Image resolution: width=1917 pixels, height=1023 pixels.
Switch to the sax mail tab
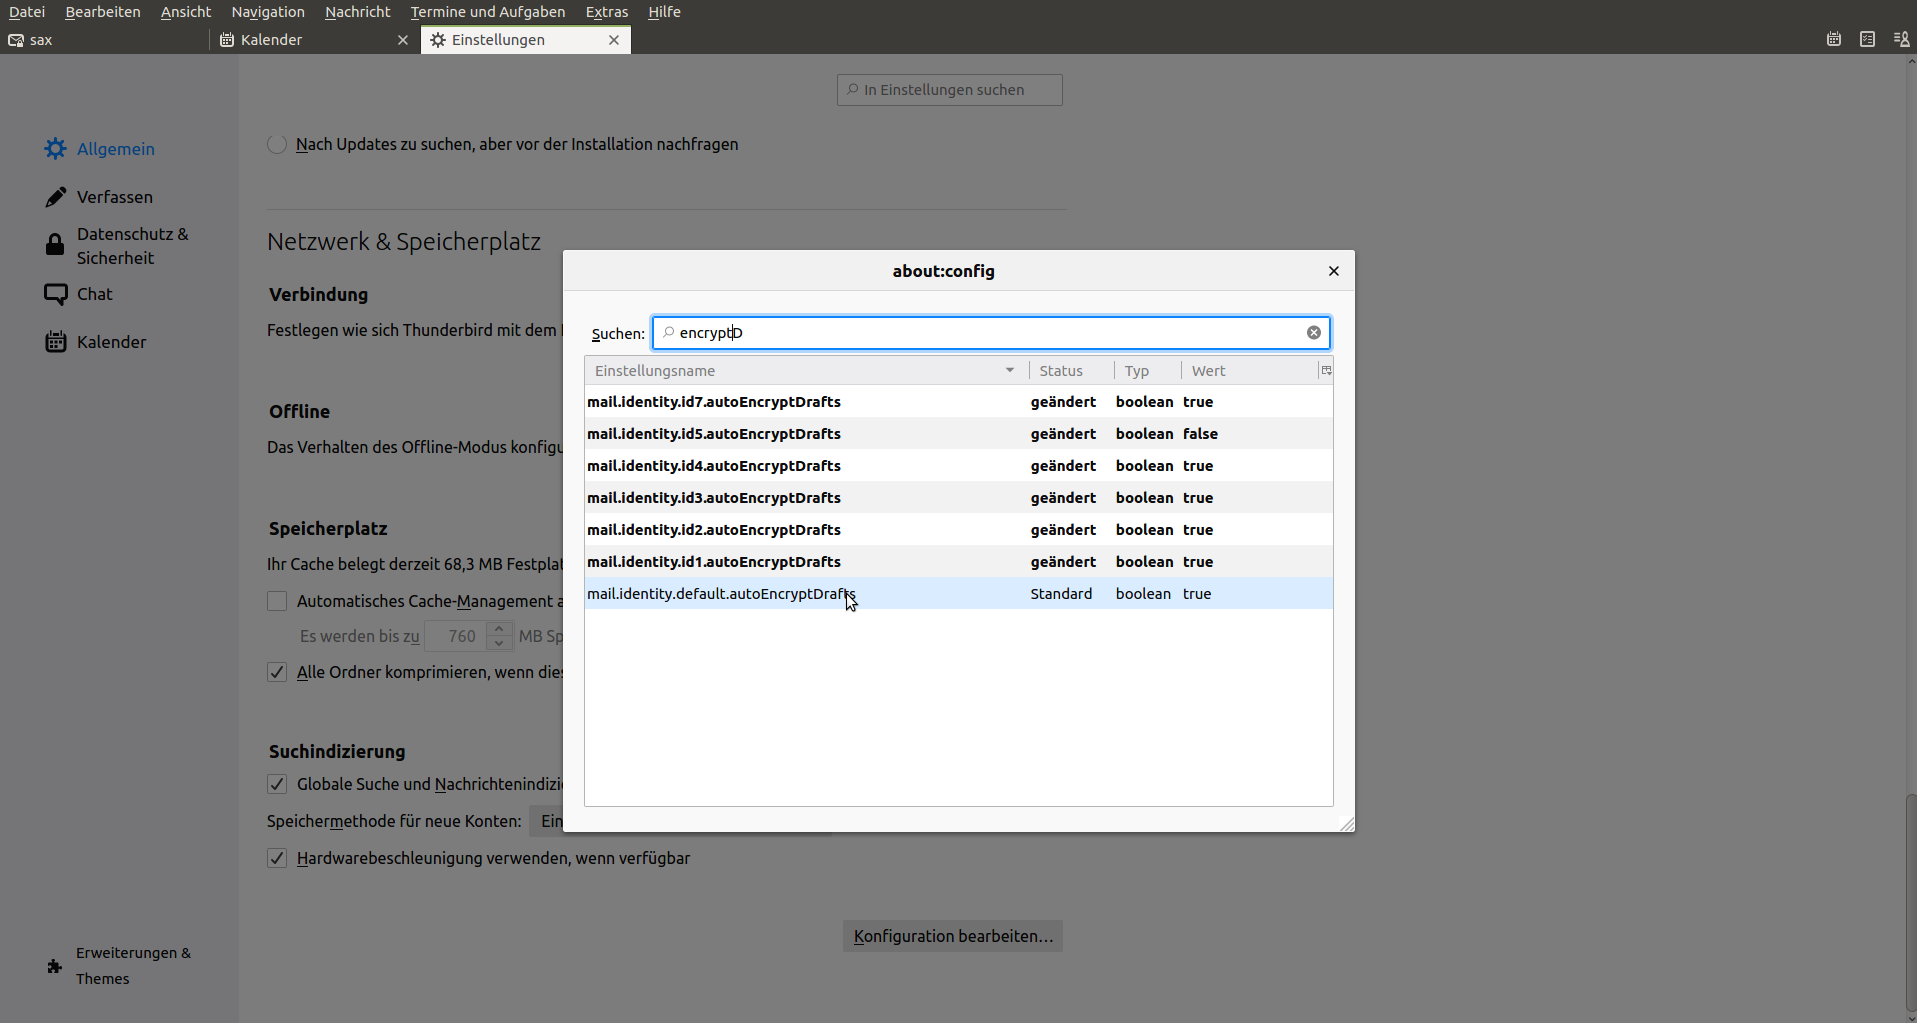click(x=40, y=40)
